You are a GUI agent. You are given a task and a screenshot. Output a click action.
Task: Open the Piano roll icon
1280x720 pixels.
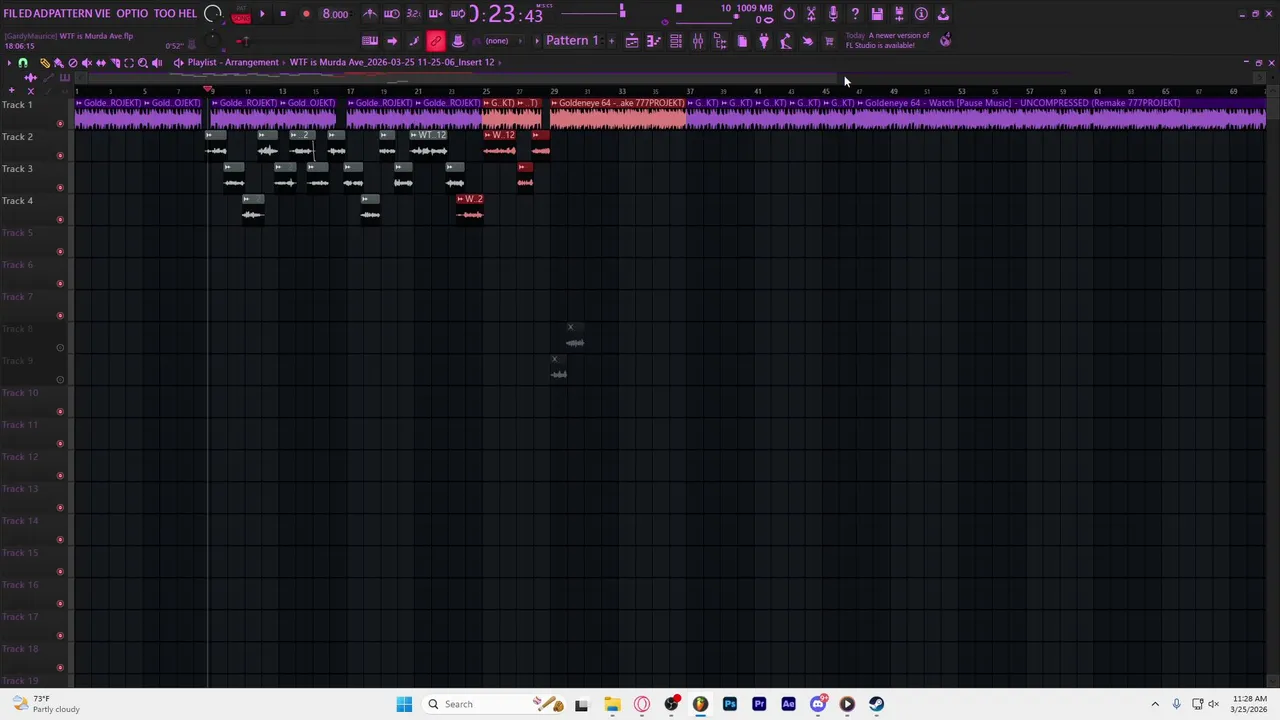tap(654, 41)
